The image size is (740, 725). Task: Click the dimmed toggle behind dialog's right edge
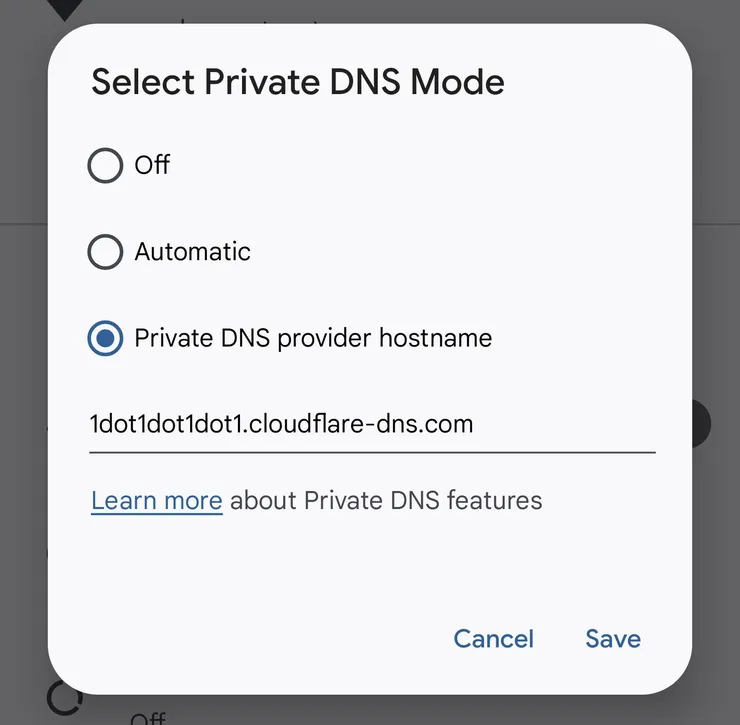click(701, 423)
